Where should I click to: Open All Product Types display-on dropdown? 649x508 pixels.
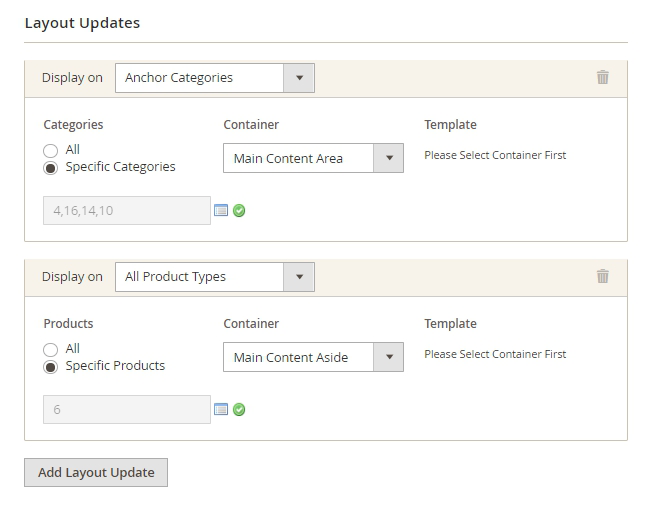(x=215, y=277)
